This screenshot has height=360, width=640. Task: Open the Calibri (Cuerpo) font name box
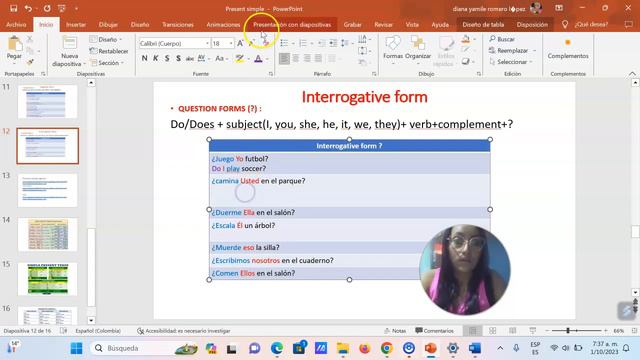(x=174, y=43)
